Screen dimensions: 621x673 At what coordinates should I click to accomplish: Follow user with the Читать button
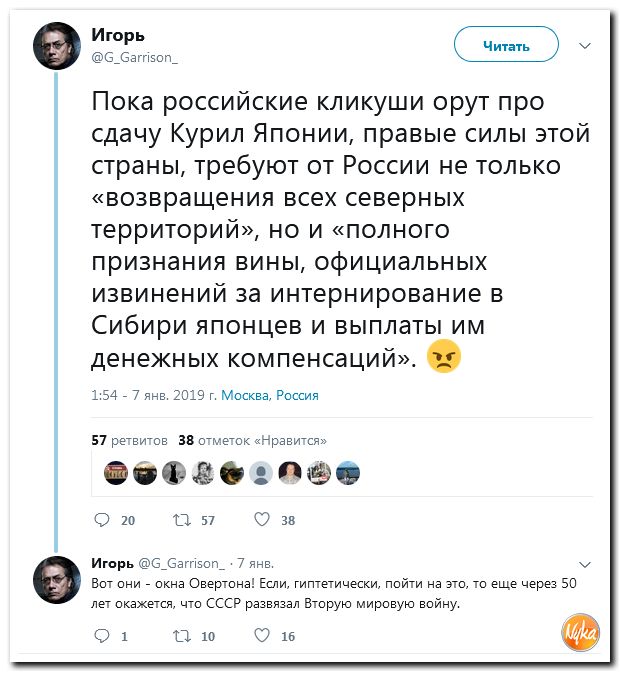(506, 45)
